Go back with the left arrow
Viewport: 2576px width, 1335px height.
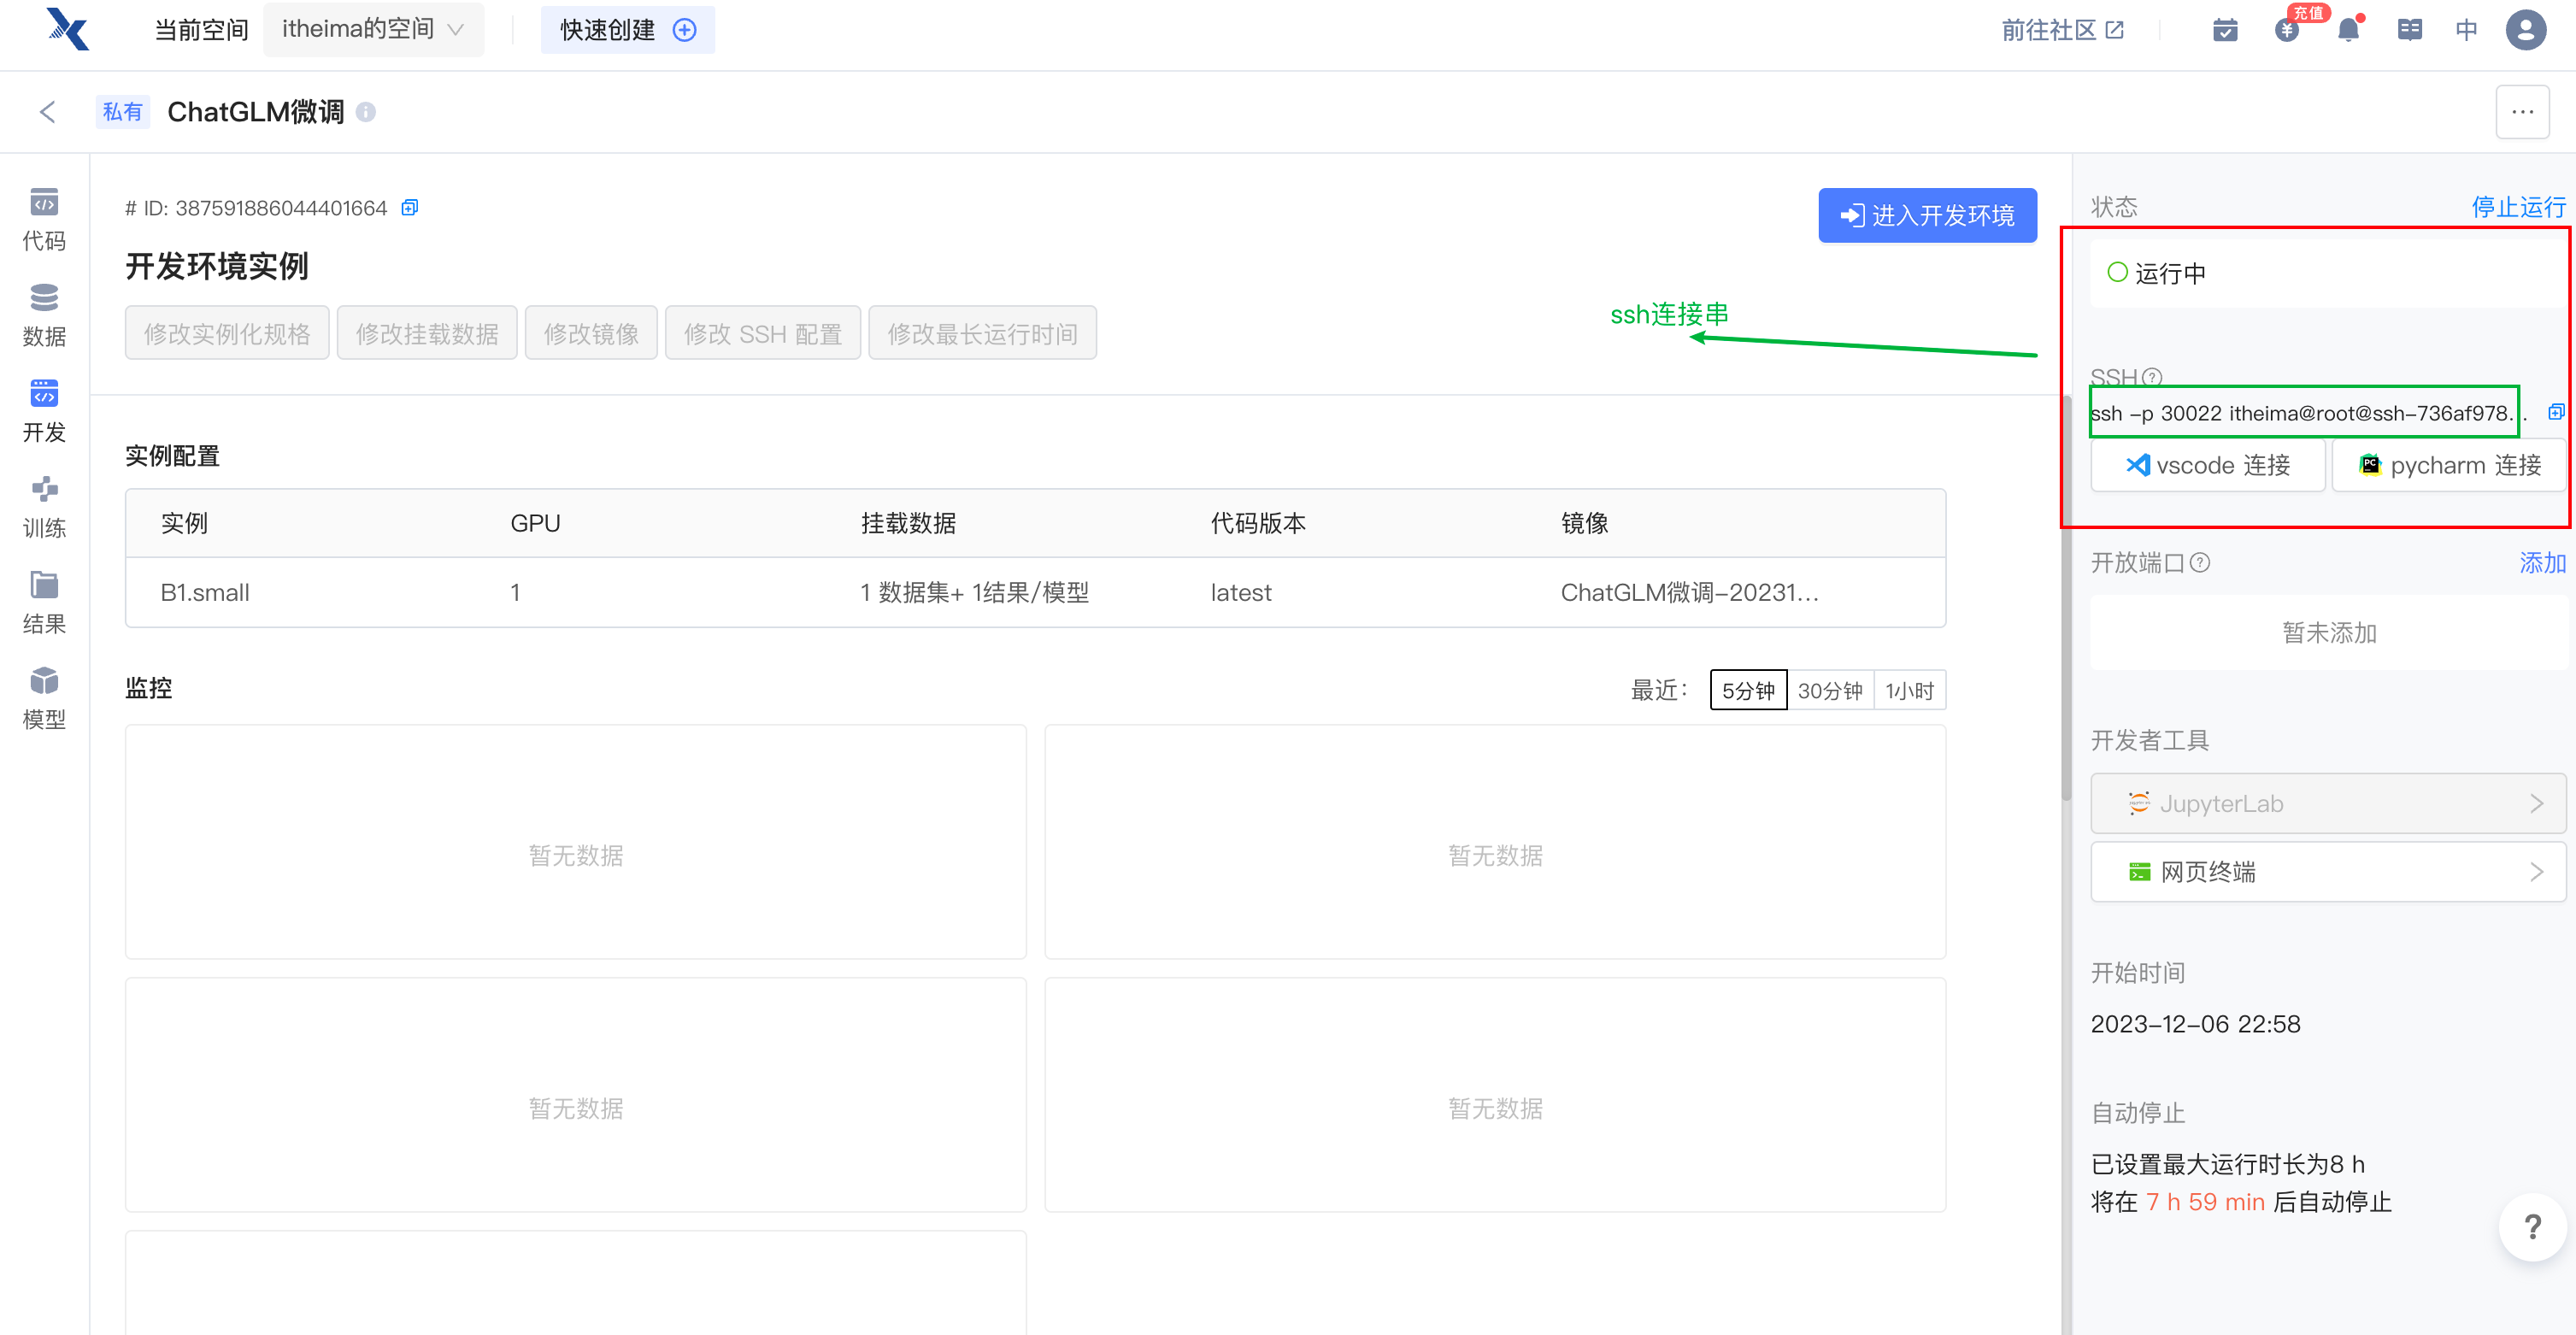click(x=47, y=112)
